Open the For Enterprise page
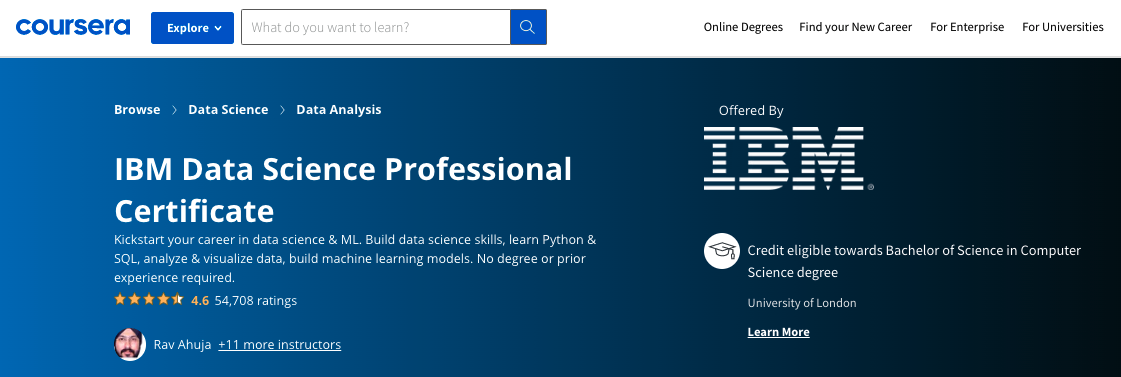This screenshot has height=377, width=1121. point(967,27)
